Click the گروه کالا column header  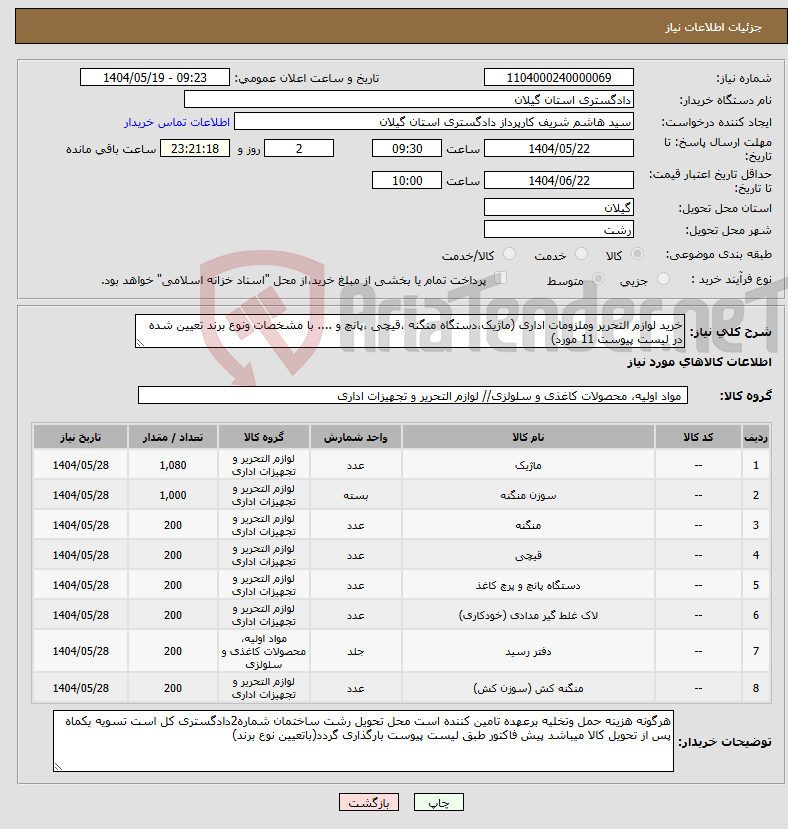click(x=264, y=437)
